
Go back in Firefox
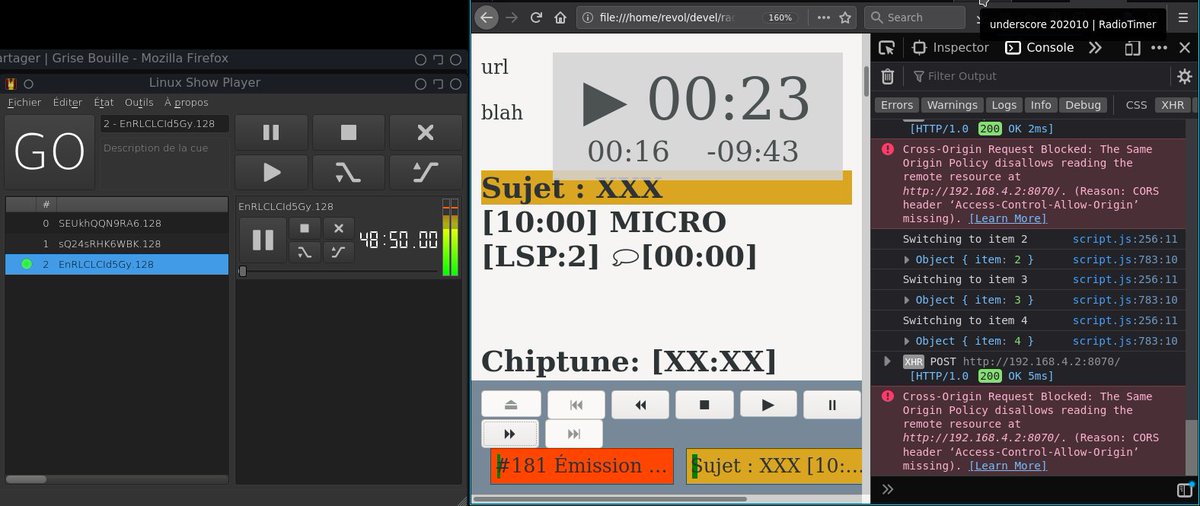pyautogui.click(x=486, y=17)
